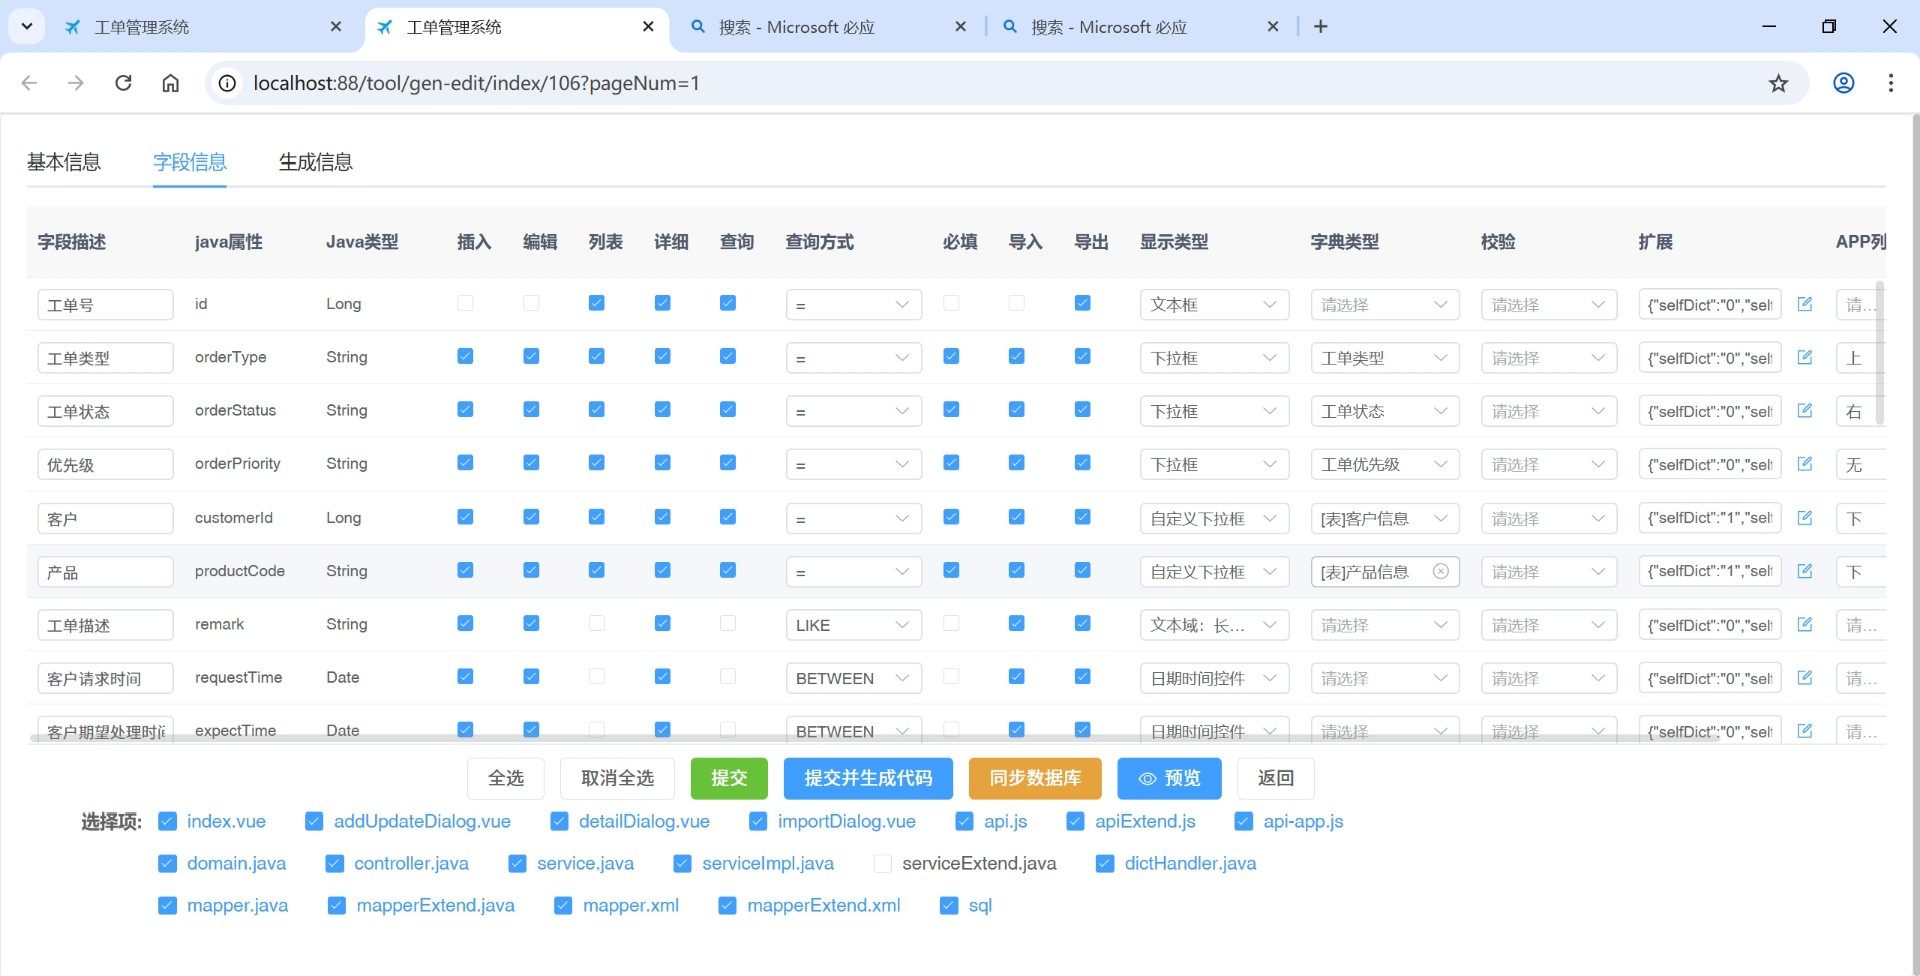Open extension editor icon for 产品 row

[1805, 571]
